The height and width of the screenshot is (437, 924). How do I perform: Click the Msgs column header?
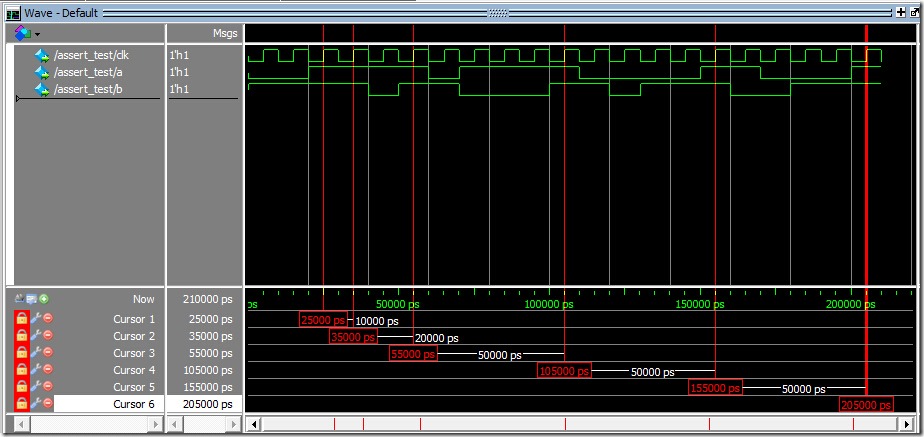[225, 34]
